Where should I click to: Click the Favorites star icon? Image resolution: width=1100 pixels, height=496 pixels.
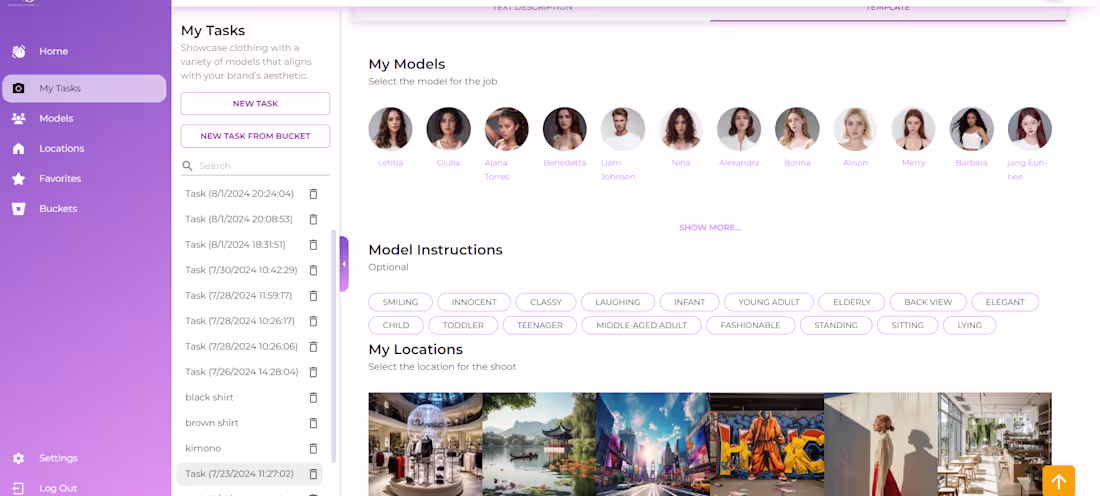[19, 179]
